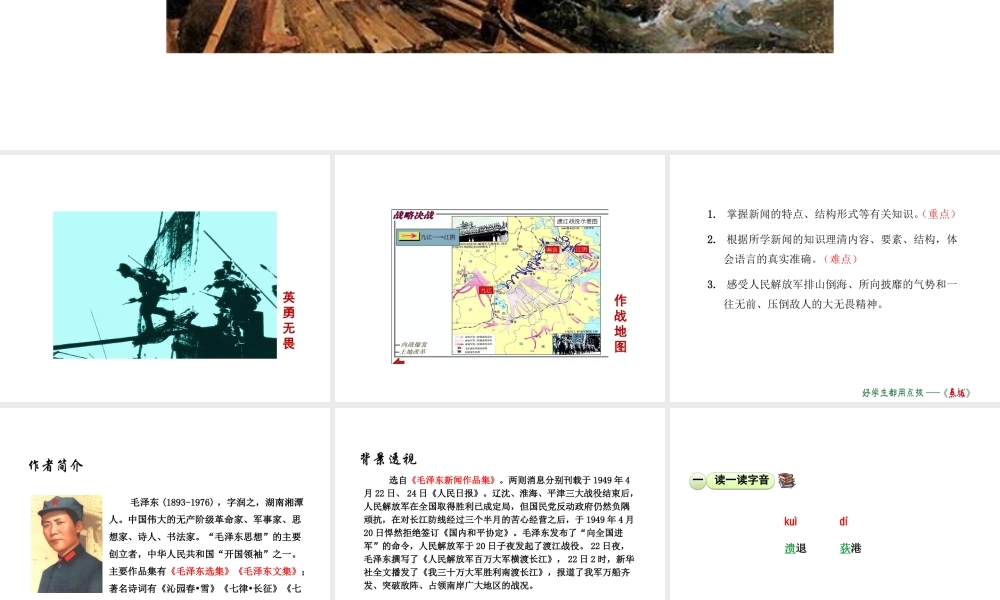Image resolution: width=1000 pixels, height=600 pixels.
Task: Click the 作者简介 heading
Action: [x=55, y=465]
